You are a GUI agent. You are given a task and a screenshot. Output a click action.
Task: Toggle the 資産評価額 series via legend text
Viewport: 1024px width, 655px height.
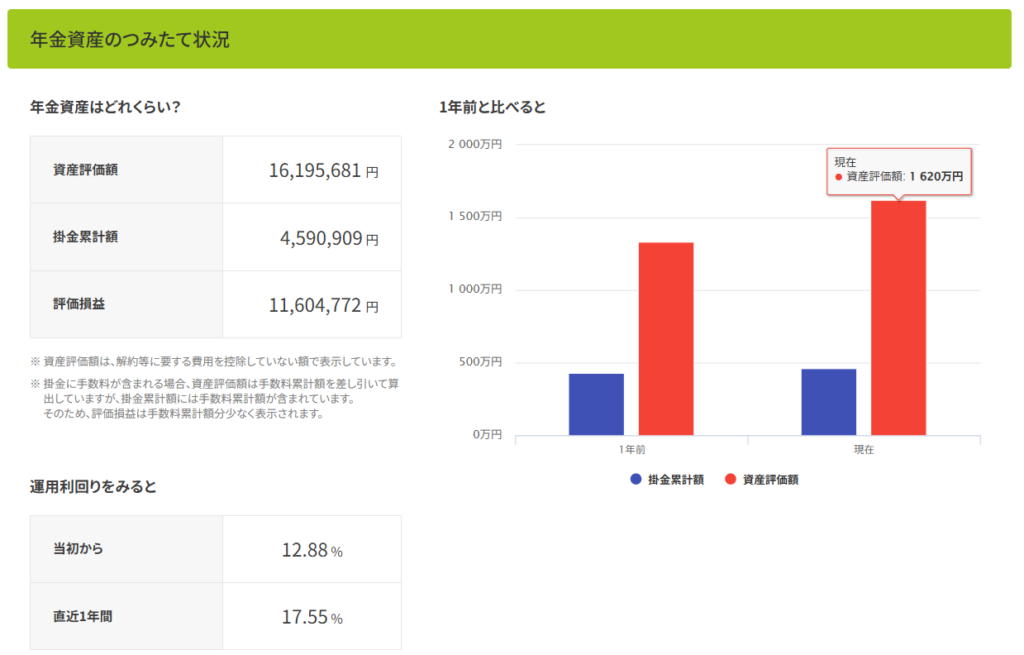click(x=770, y=480)
